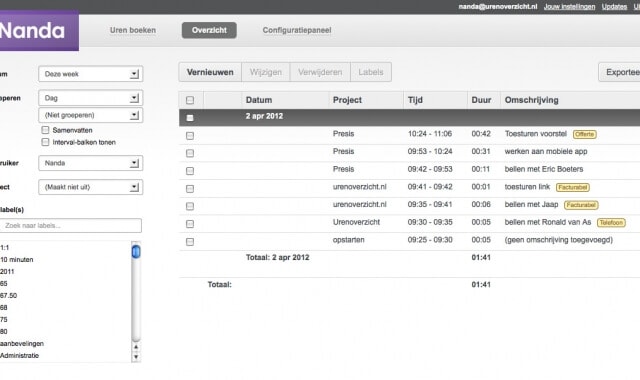This screenshot has height=380, width=640.
Task: Check the bellen met Jaap row checkbox
Action: [x=190, y=206]
